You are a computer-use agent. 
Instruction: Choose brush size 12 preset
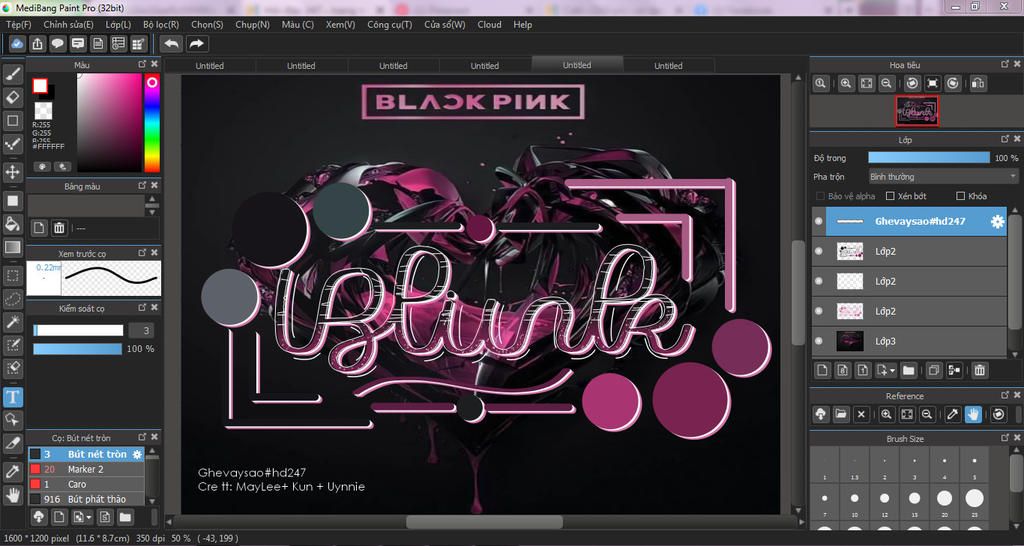pos(885,501)
